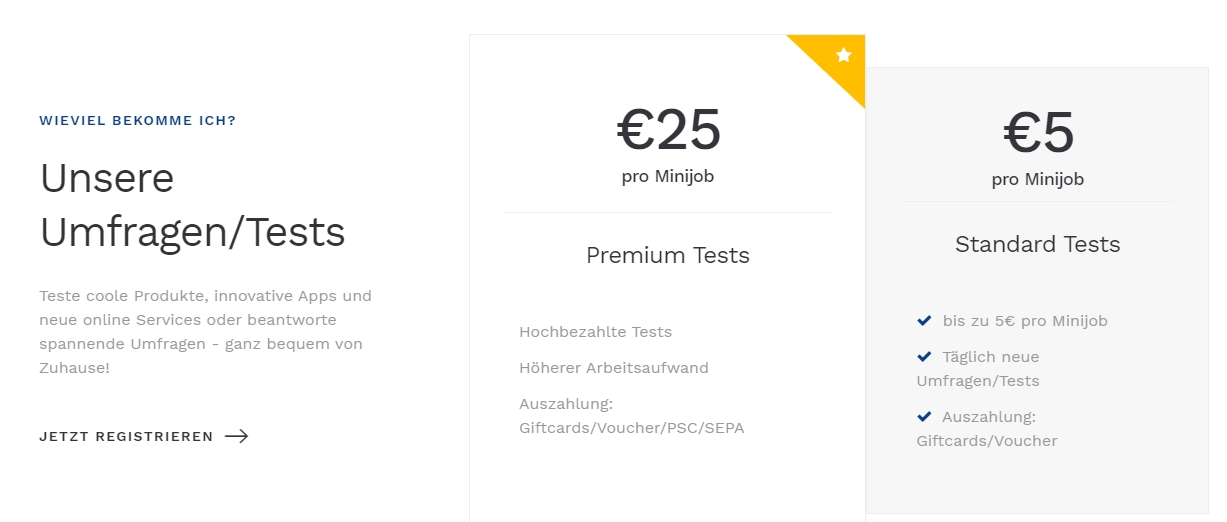The width and height of the screenshot is (1227, 522).
Task: Click the Giftcards/Voucher/PSC/SEPA payout text
Action: [632, 428]
